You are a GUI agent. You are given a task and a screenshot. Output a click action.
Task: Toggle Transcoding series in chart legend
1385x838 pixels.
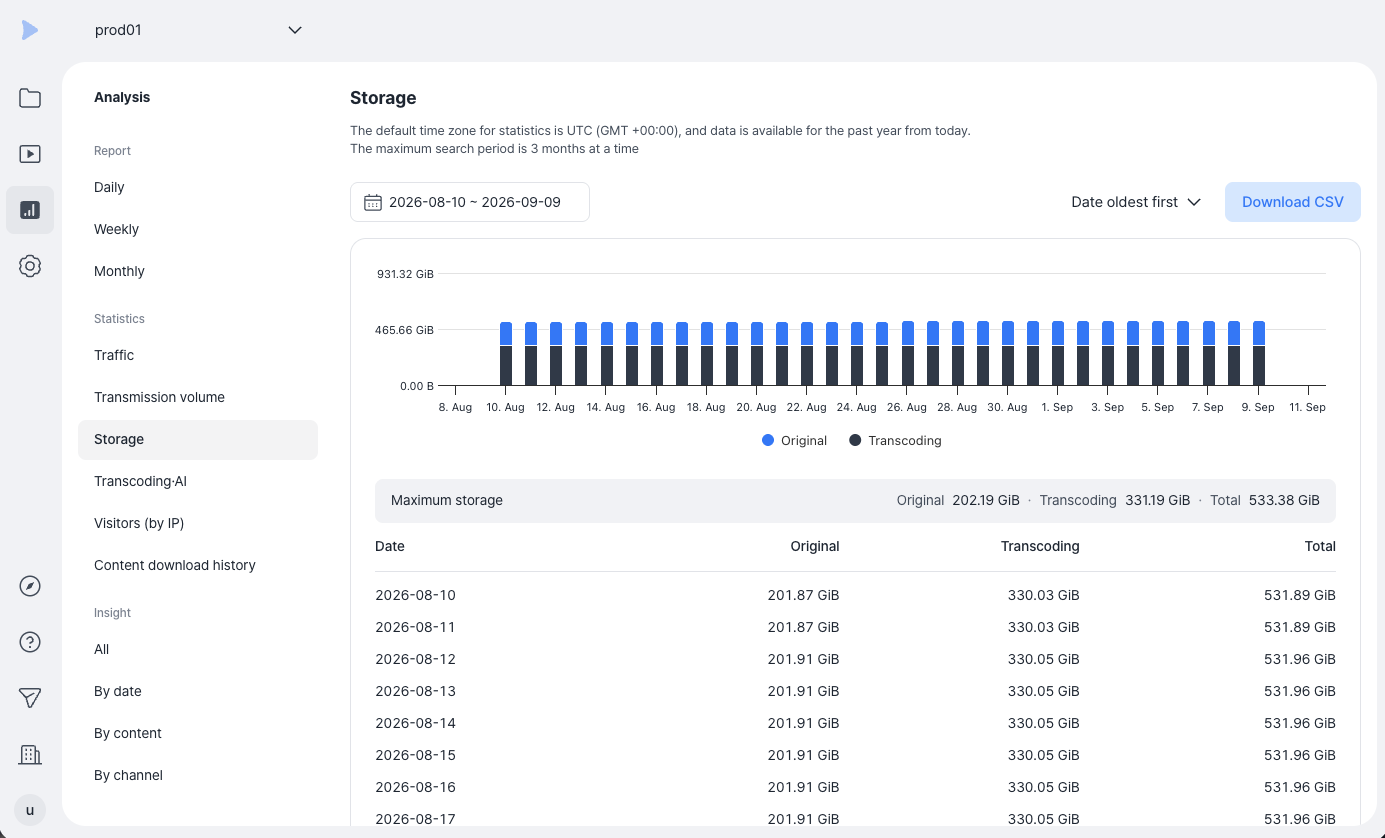(x=895, y=440)
